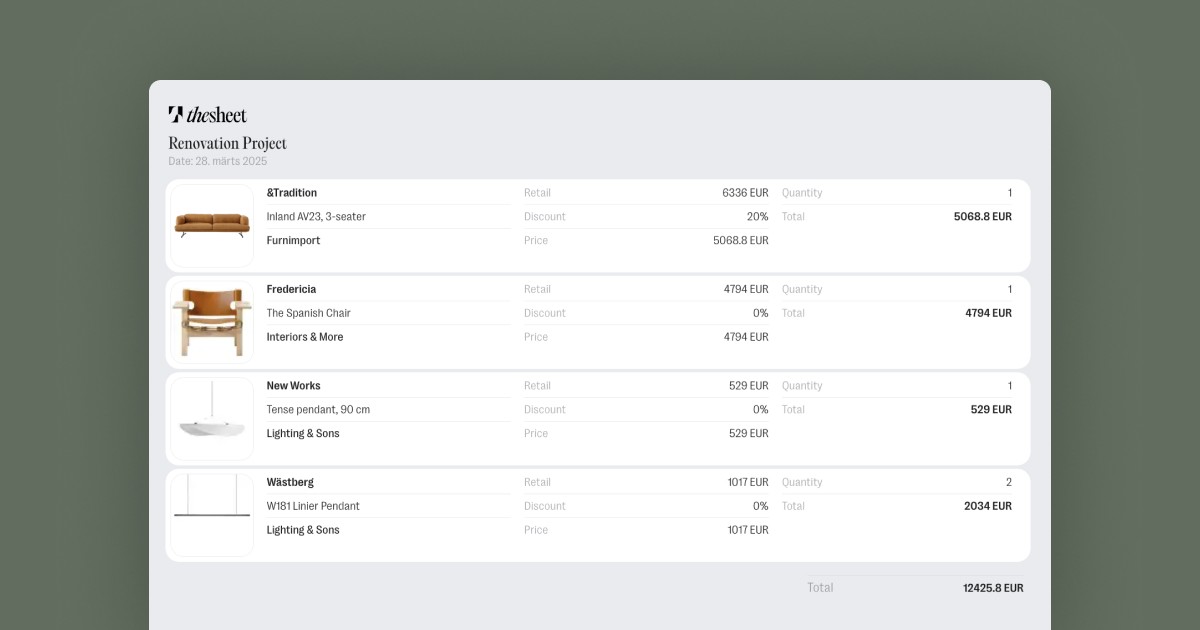Click the product name Tense pendant, 90 cm
Image resolution: width=1200 pixels, height=630 pixels.
(x=318, y=410)
